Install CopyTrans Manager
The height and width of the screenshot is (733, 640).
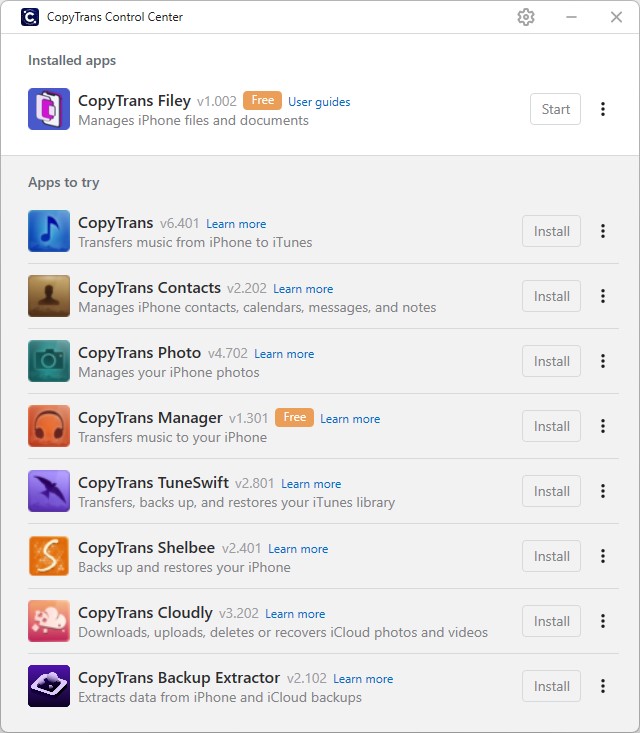(x=552, y=426)
